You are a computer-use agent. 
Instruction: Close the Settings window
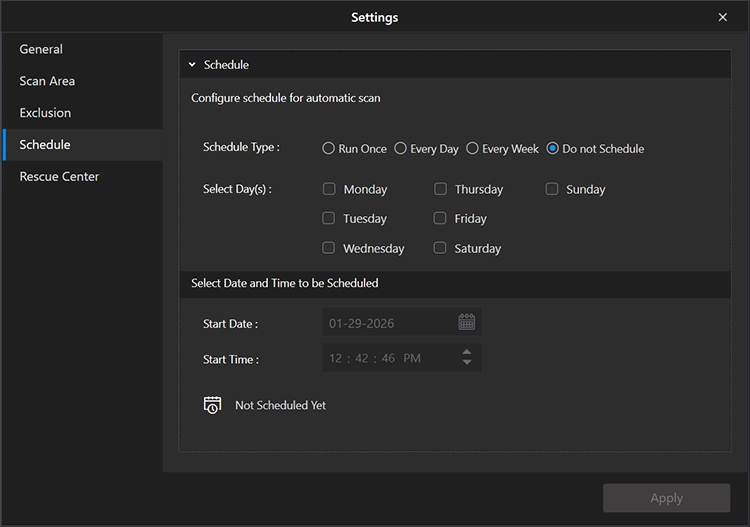(x=723, y=17)
